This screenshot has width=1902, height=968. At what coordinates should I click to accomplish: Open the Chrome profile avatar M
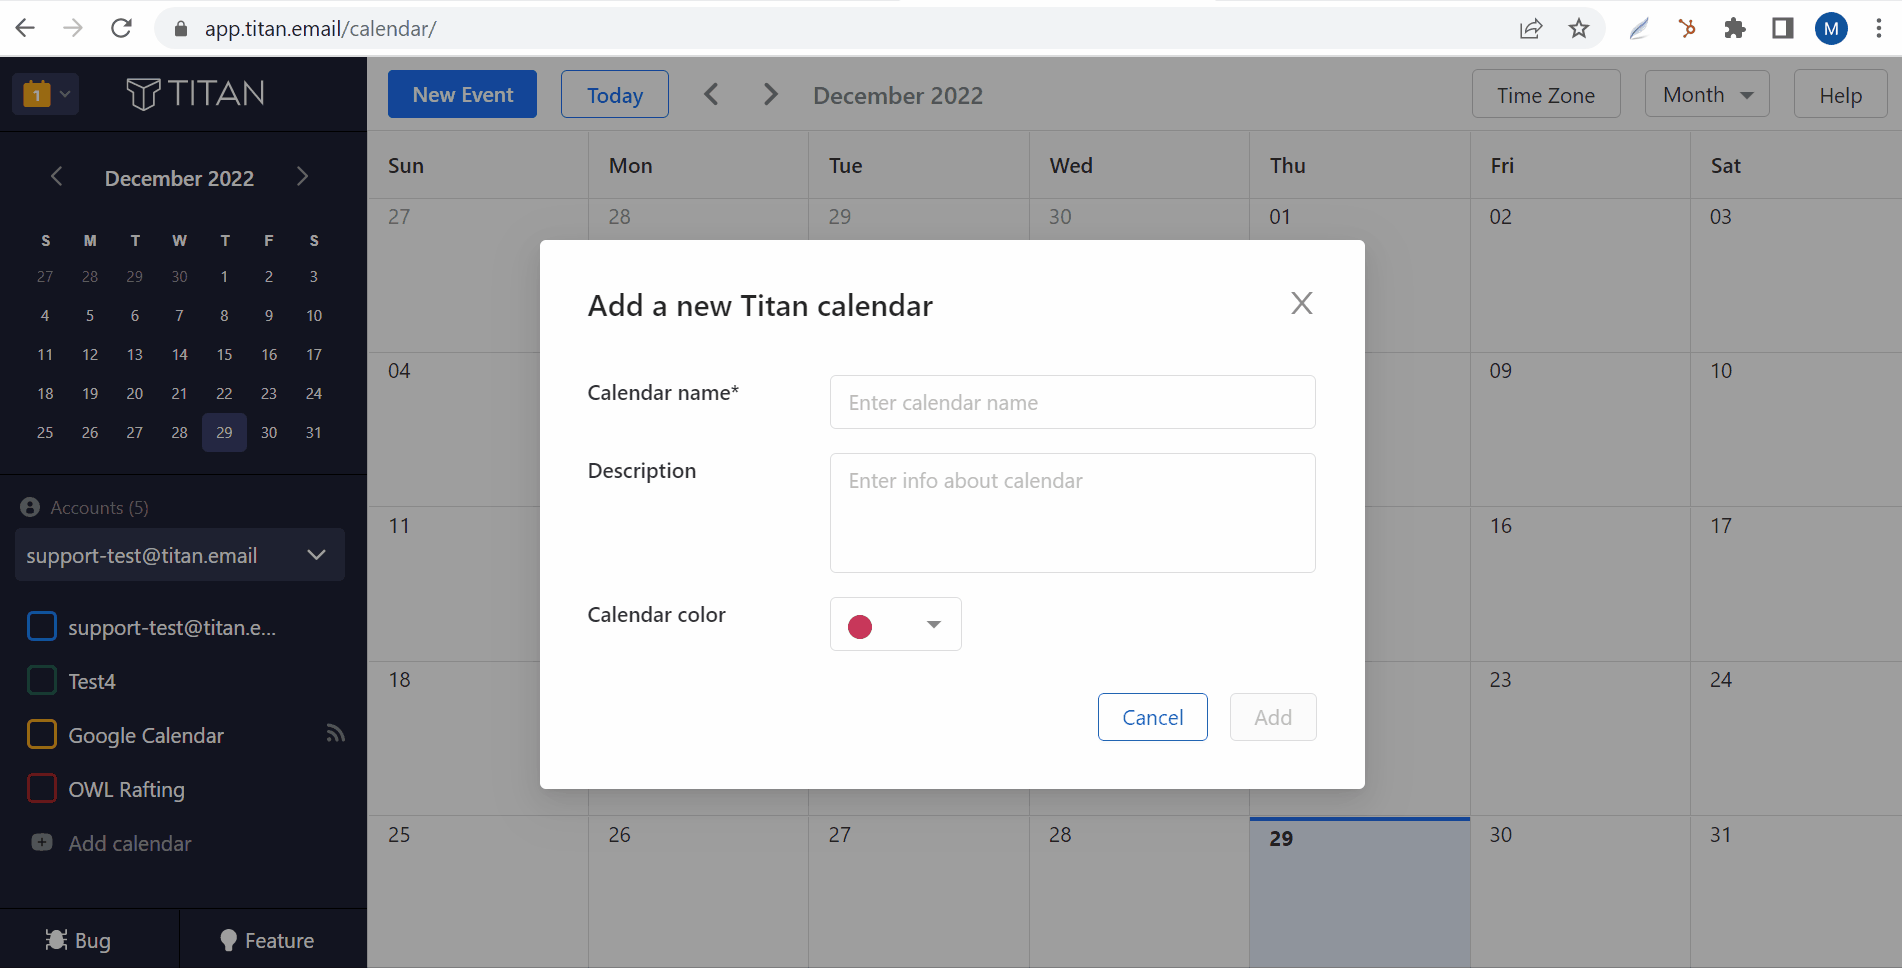coord(1831,28)
